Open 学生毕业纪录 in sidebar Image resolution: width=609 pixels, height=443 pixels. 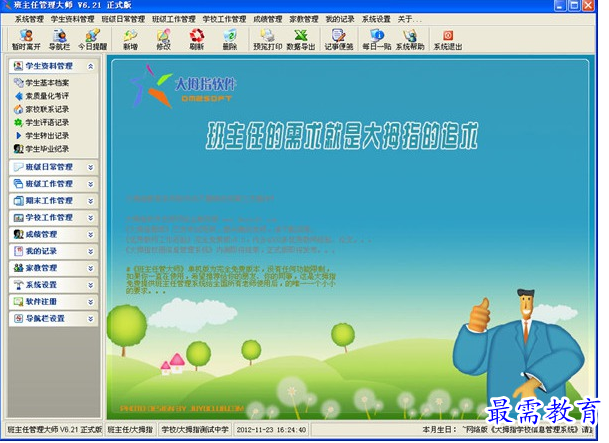[x=47, y=149]
